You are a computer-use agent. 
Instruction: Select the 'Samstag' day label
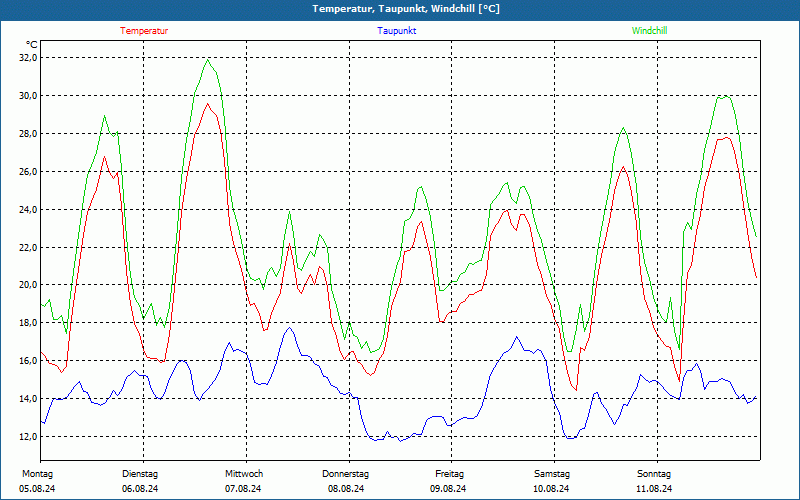[551, 474]
